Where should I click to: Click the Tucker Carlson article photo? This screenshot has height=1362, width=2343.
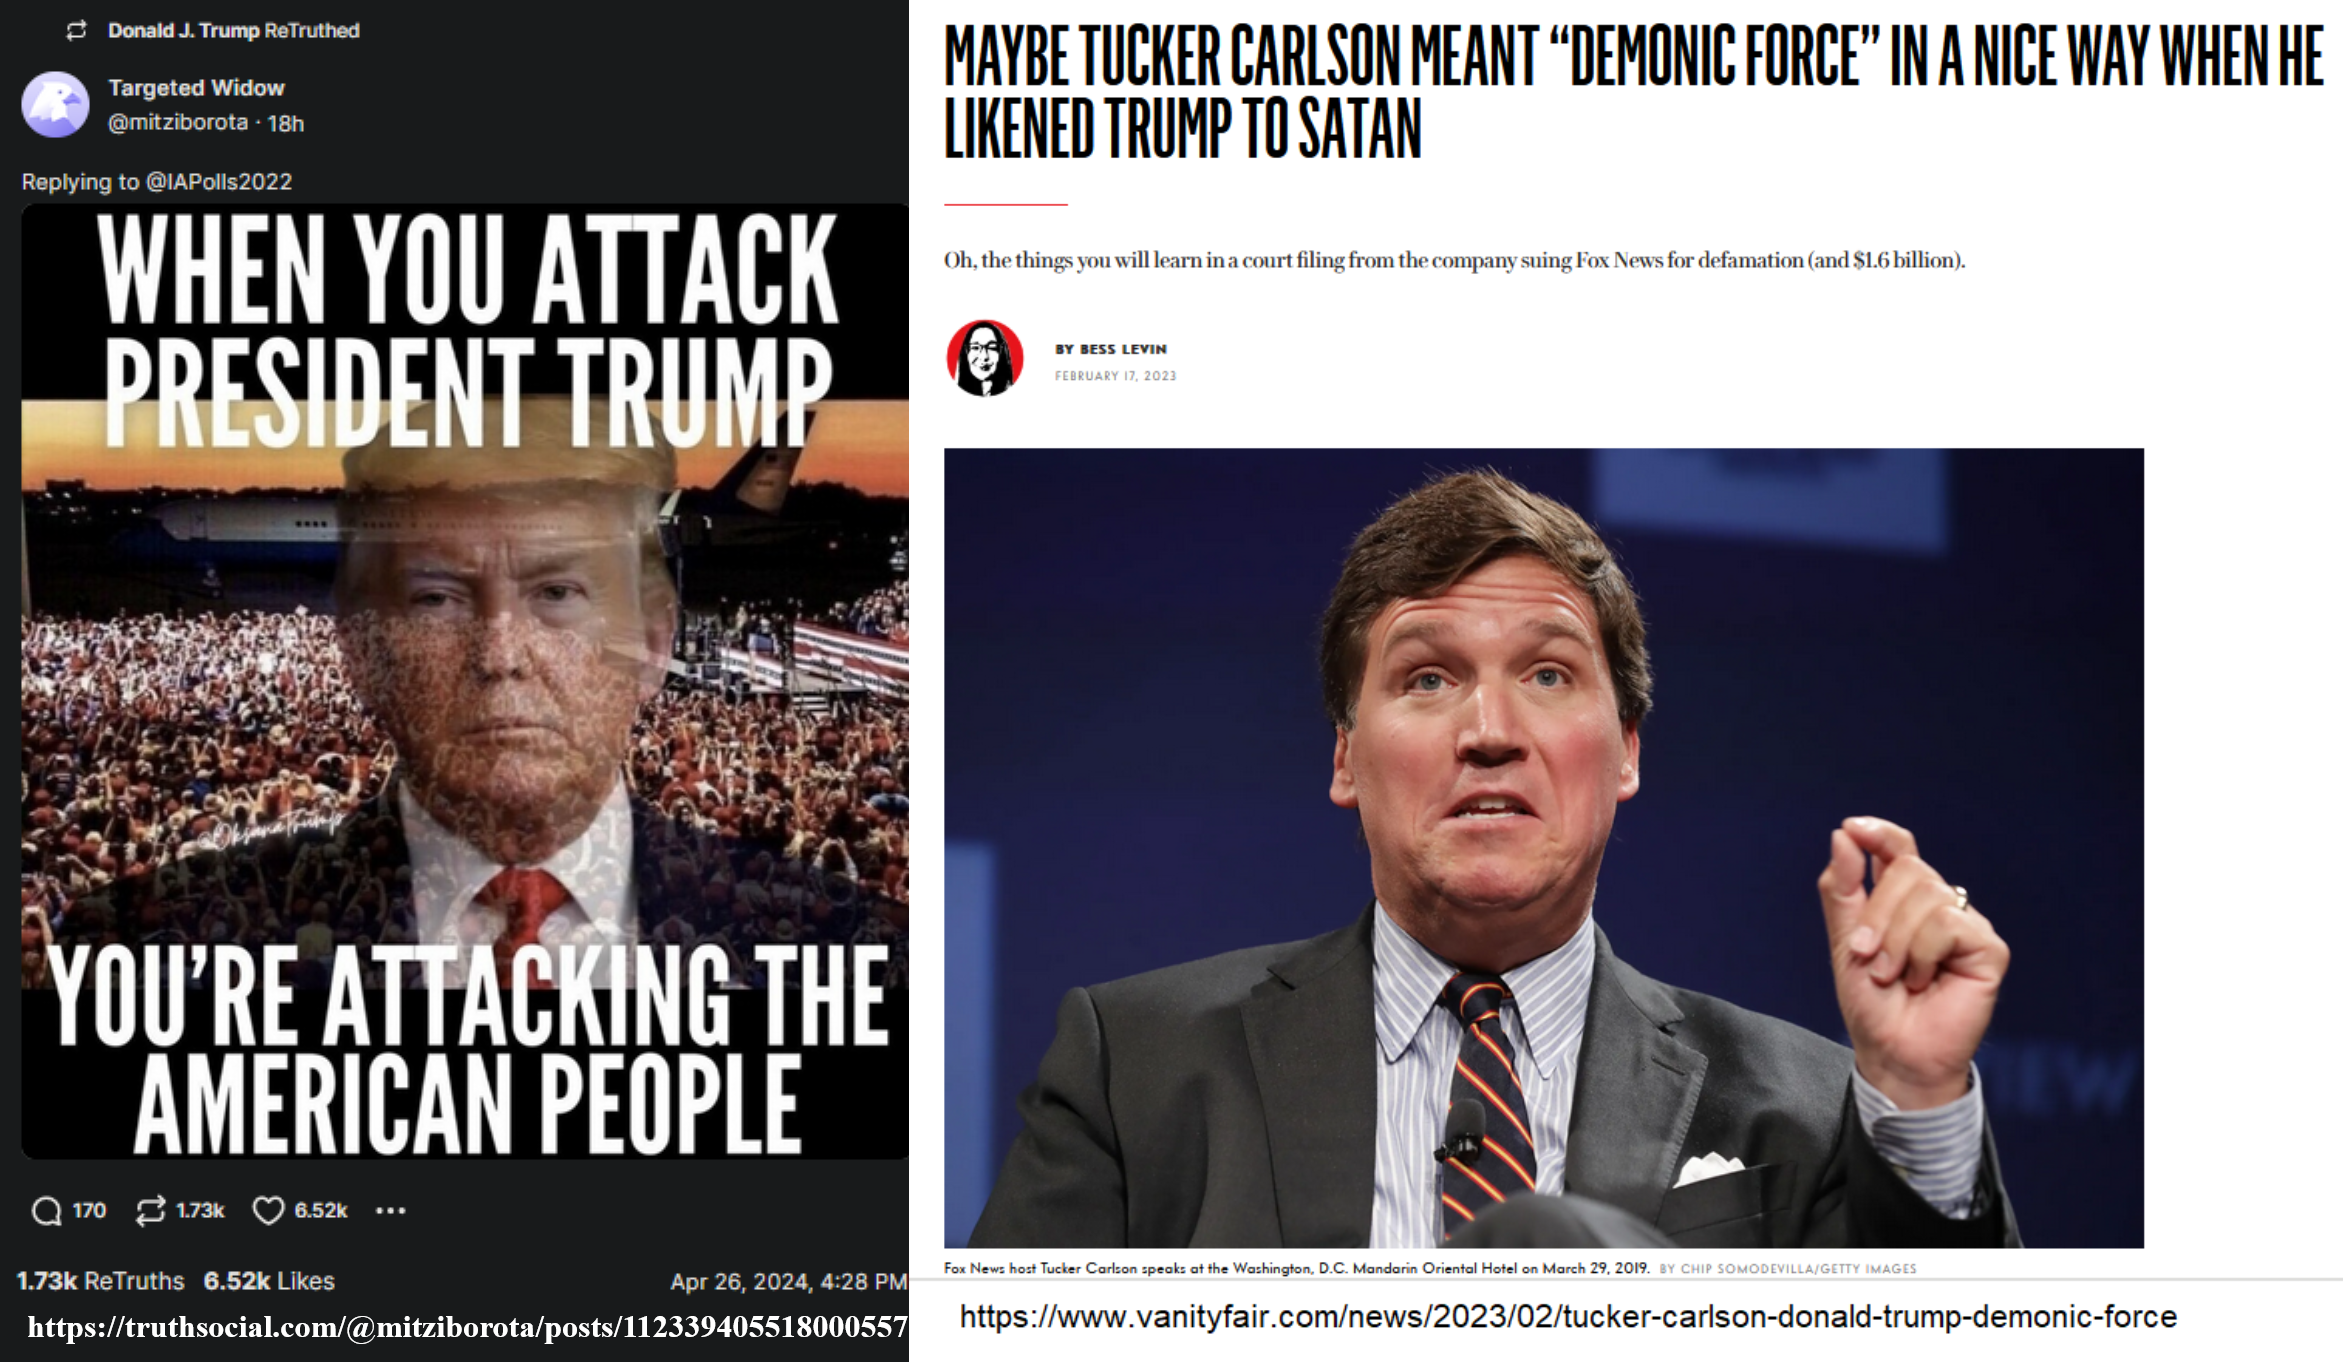pyautogui.click(x=1543, y=848)
